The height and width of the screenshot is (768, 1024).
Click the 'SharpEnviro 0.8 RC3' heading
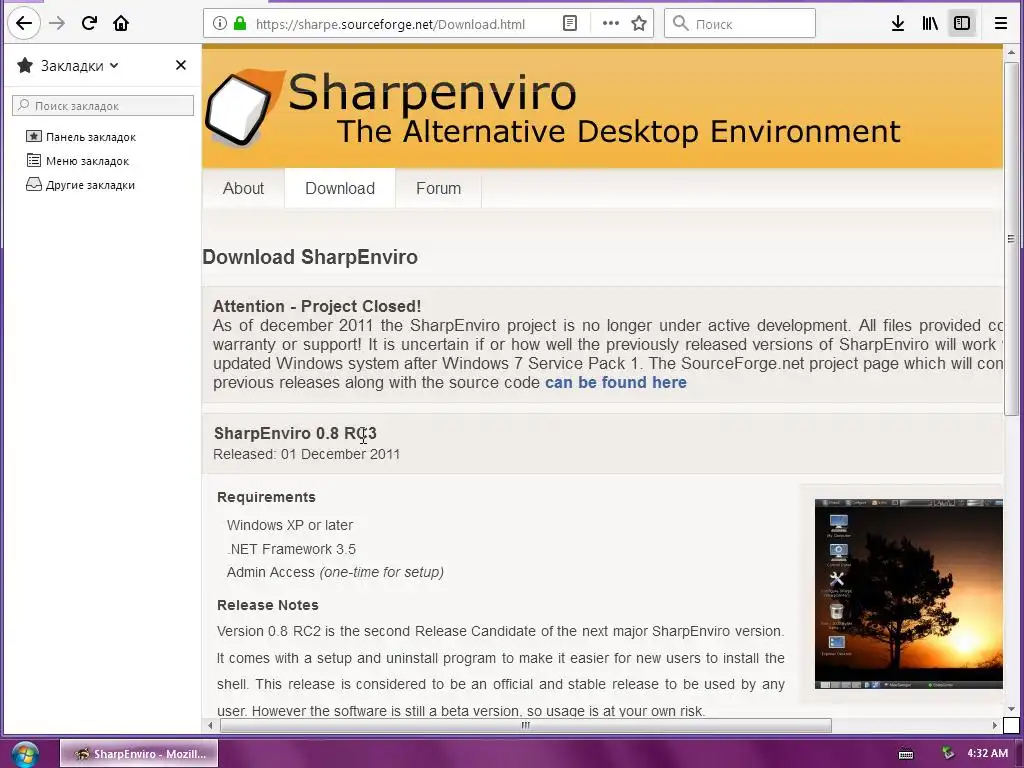pos(295,433)
